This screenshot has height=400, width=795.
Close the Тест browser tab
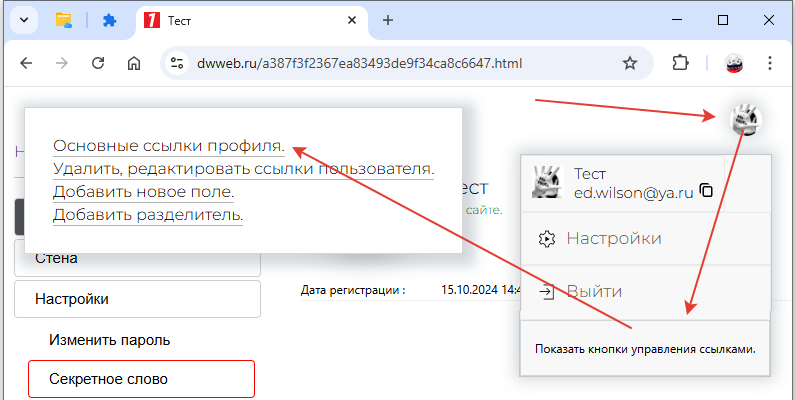[349, 20]
